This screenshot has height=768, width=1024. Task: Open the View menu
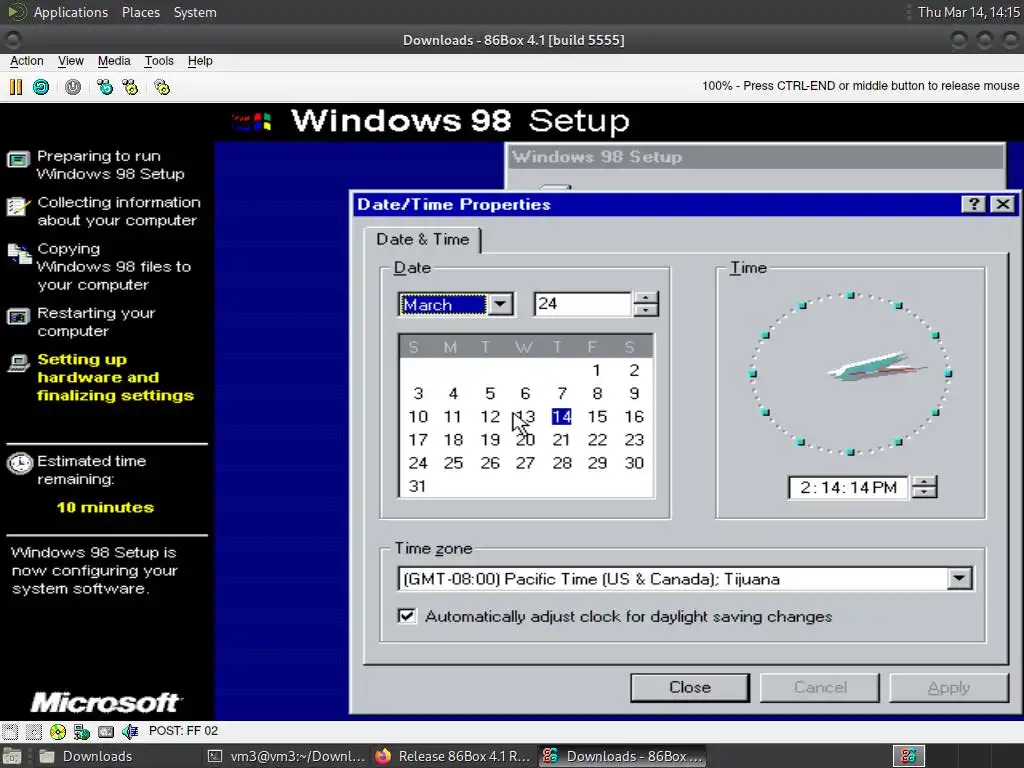71,61
